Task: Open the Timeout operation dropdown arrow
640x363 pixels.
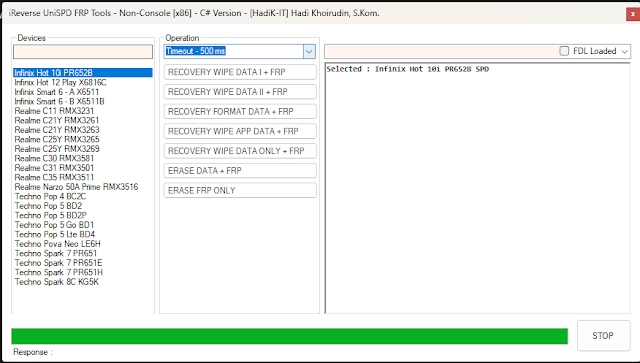Action: pyautogui.click(x=309, y=51)
